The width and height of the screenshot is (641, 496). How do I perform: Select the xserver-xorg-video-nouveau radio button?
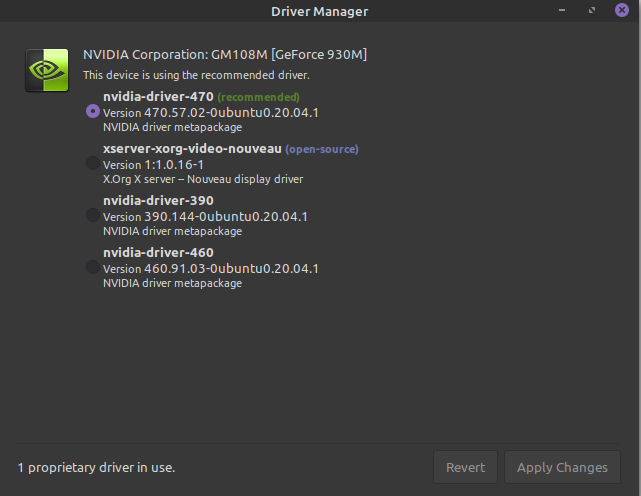[93, 163]
